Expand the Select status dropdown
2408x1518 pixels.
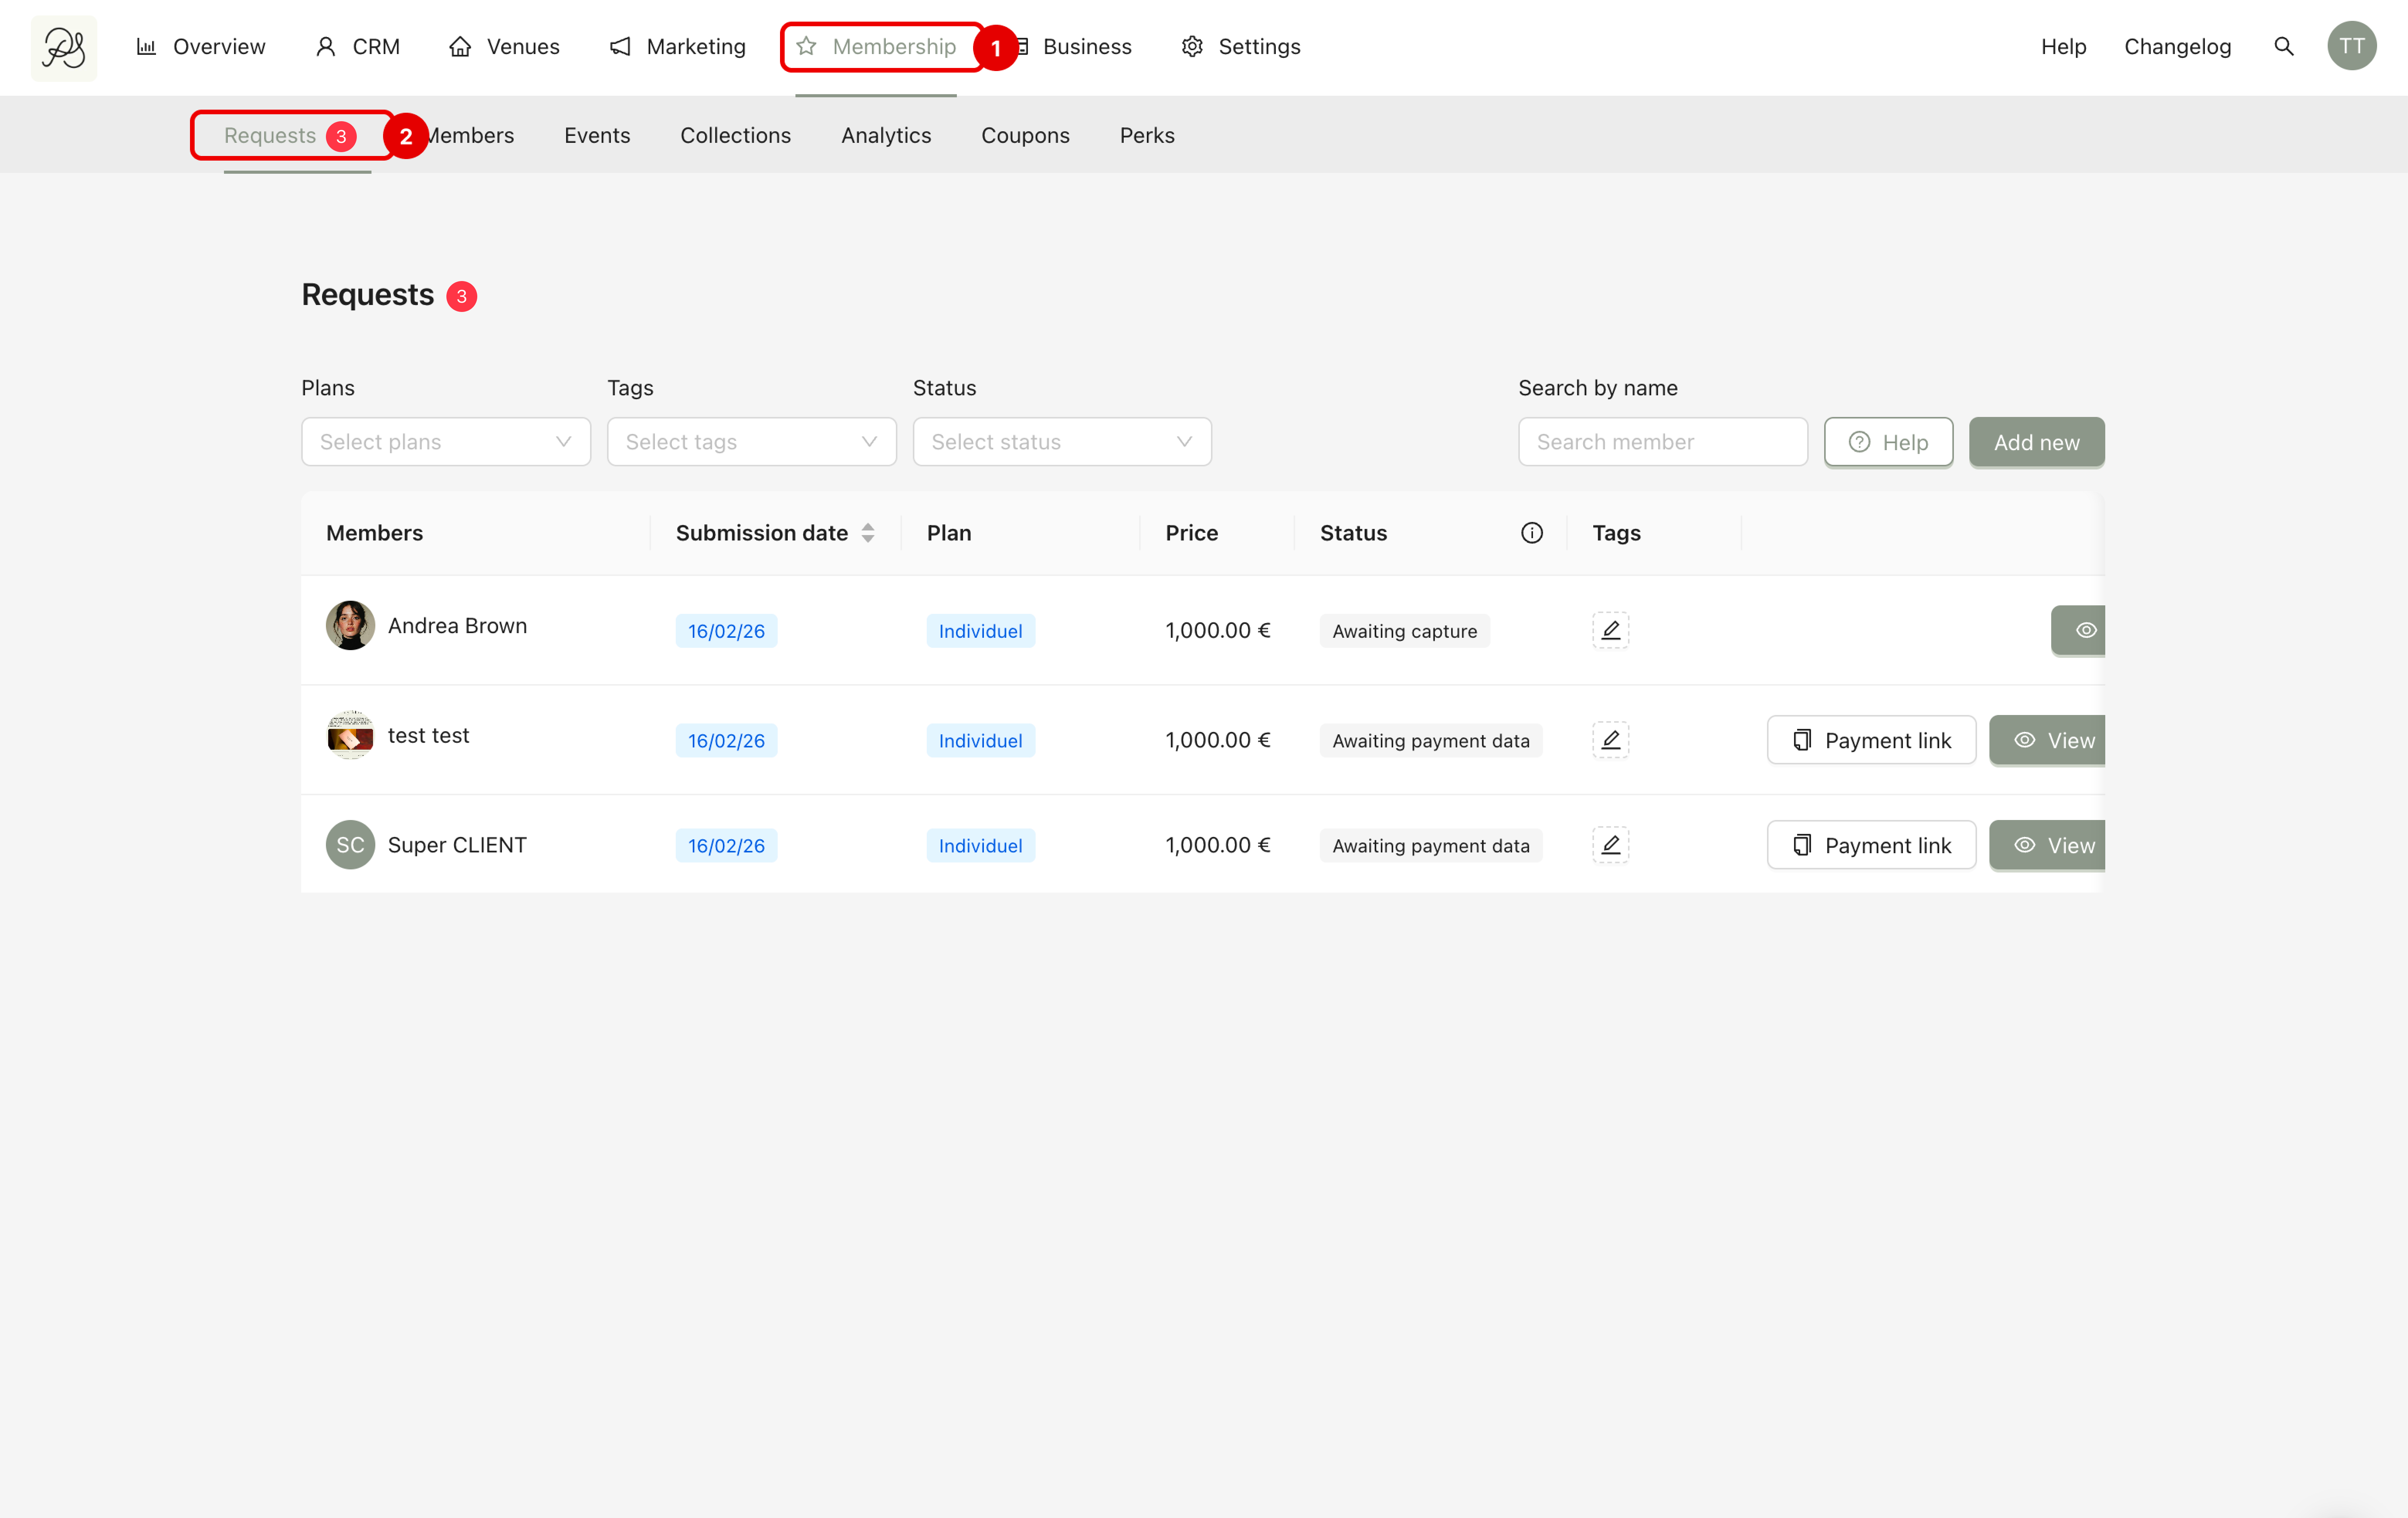pyautogui.click(x=1061, y=442)
